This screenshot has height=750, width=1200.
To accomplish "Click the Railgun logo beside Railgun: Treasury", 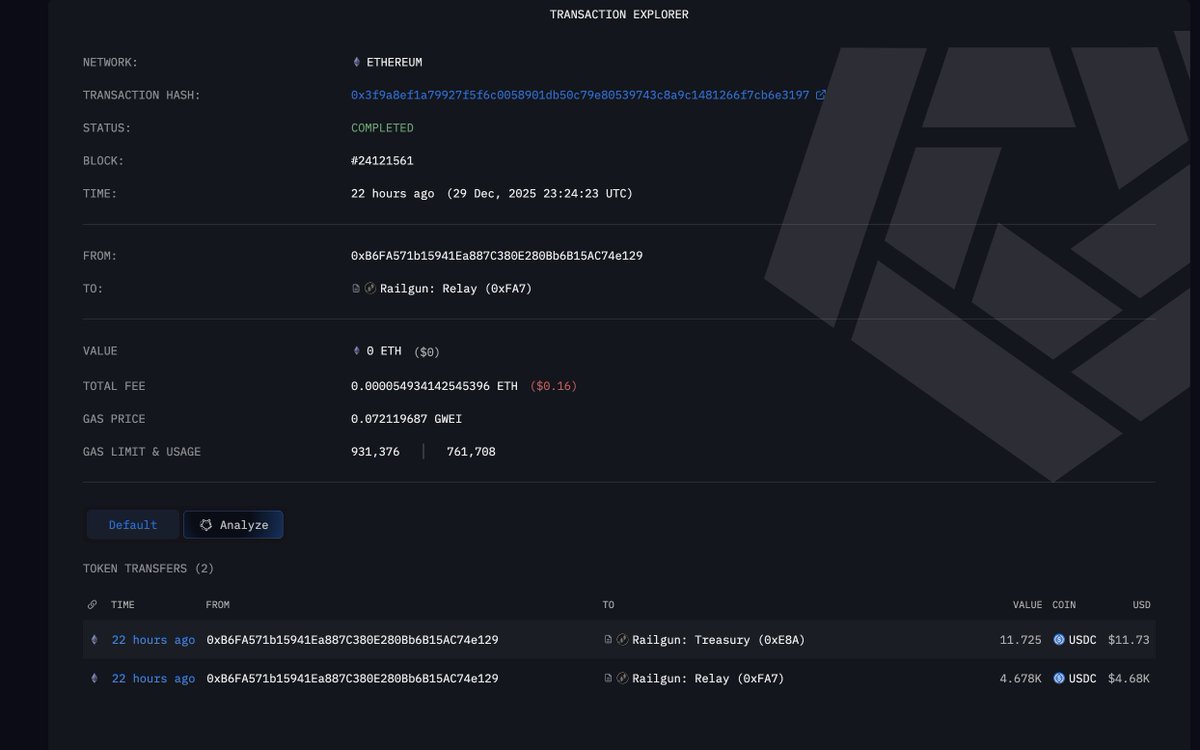I will pyautogui.click(x=622, y=640).
